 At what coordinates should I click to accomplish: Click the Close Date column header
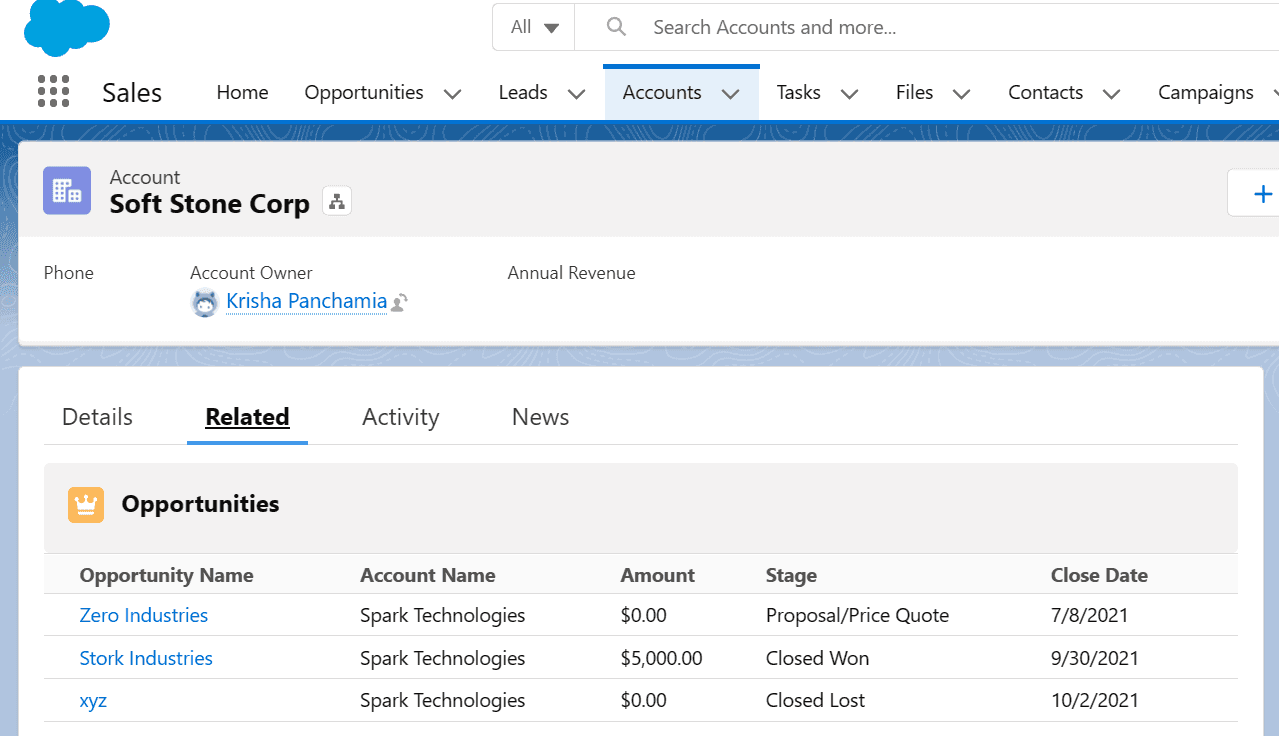pyautogui.click(x=1099, y=575)
